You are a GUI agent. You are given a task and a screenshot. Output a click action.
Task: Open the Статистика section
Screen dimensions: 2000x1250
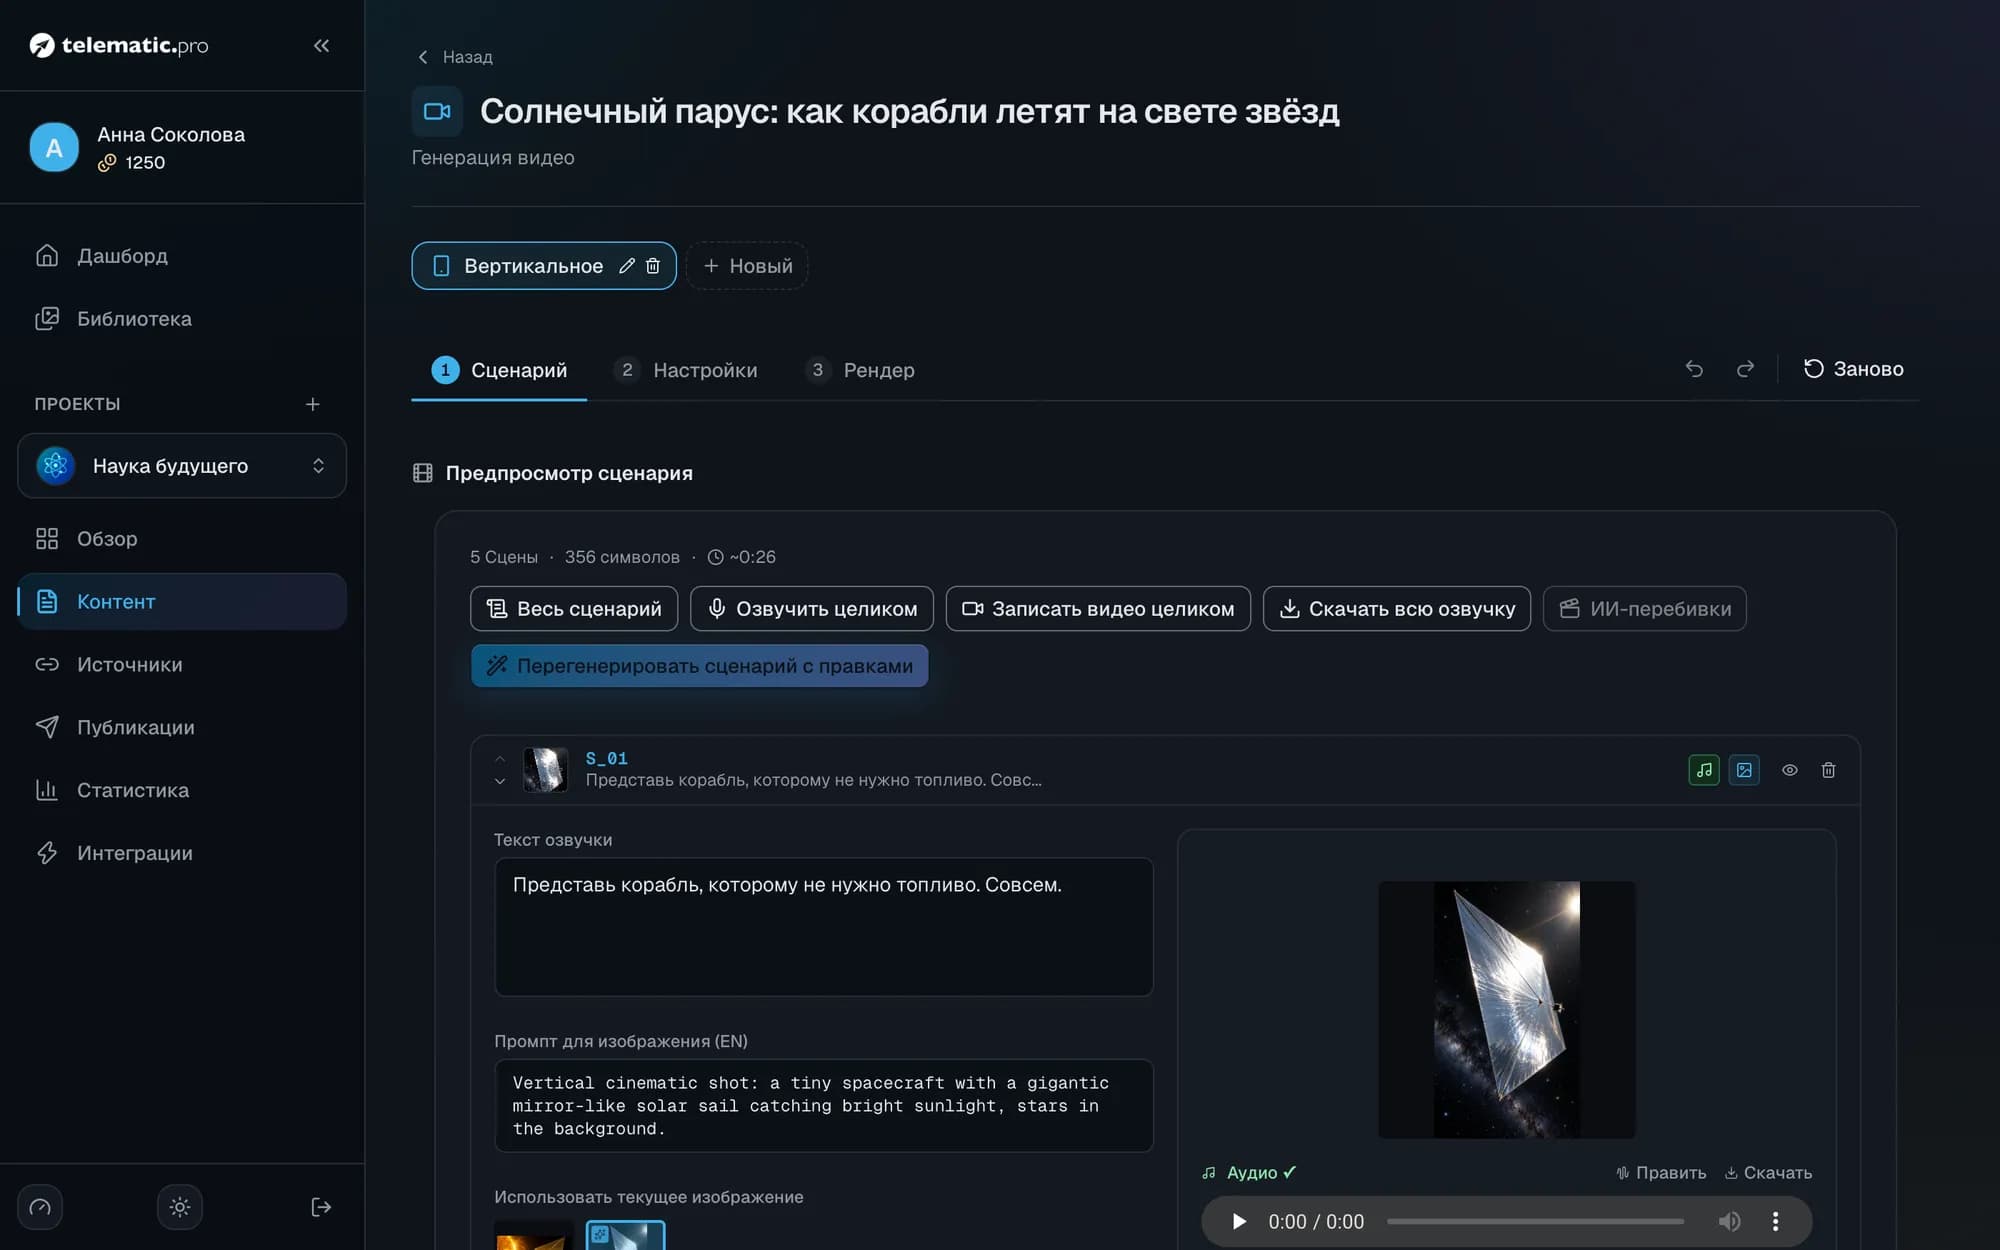(x=182, y=790)
